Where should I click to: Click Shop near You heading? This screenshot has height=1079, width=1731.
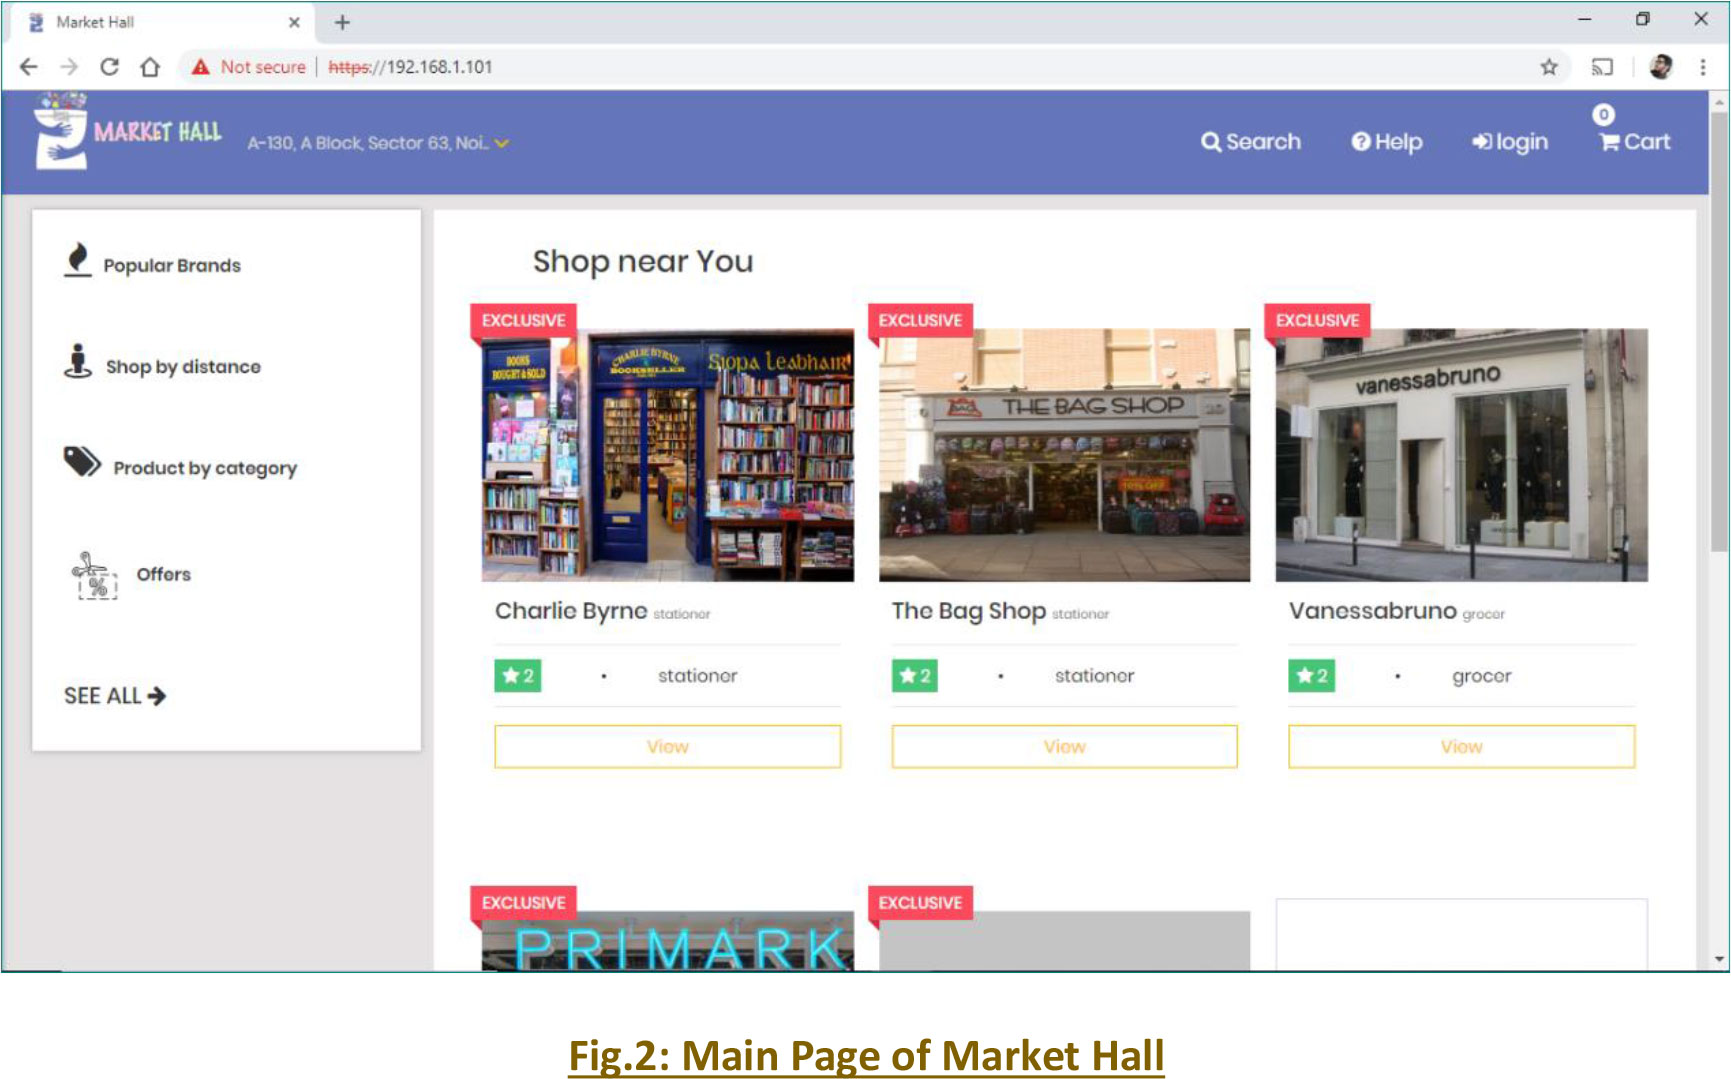coord(643,261)
